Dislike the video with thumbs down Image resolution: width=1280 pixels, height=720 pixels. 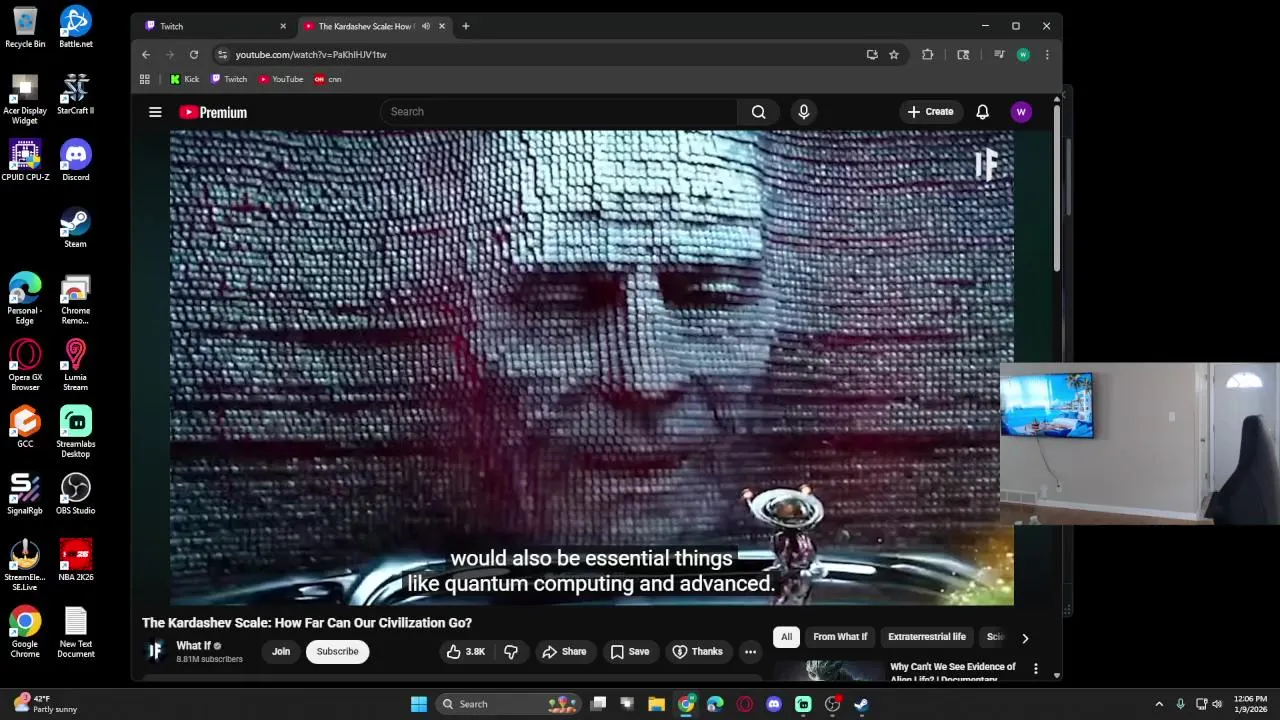[511, 651]
